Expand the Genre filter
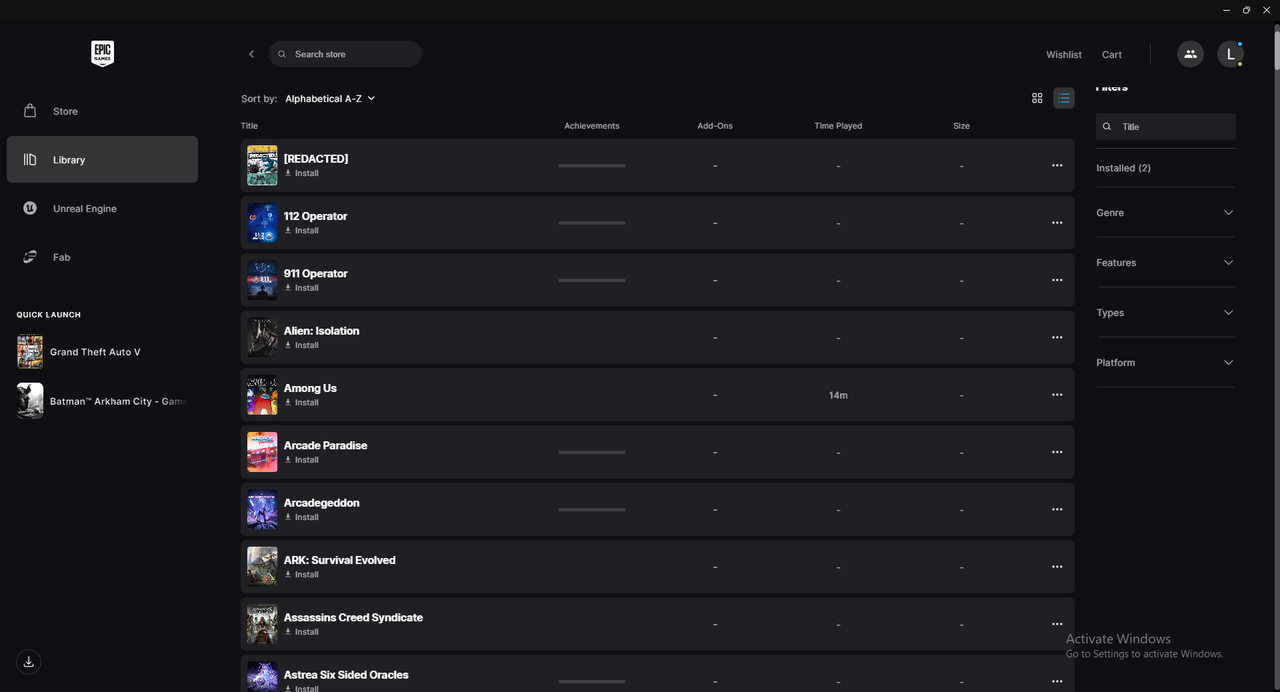The width and height of the screenshot is (1280, 692). pos(1165,212)
